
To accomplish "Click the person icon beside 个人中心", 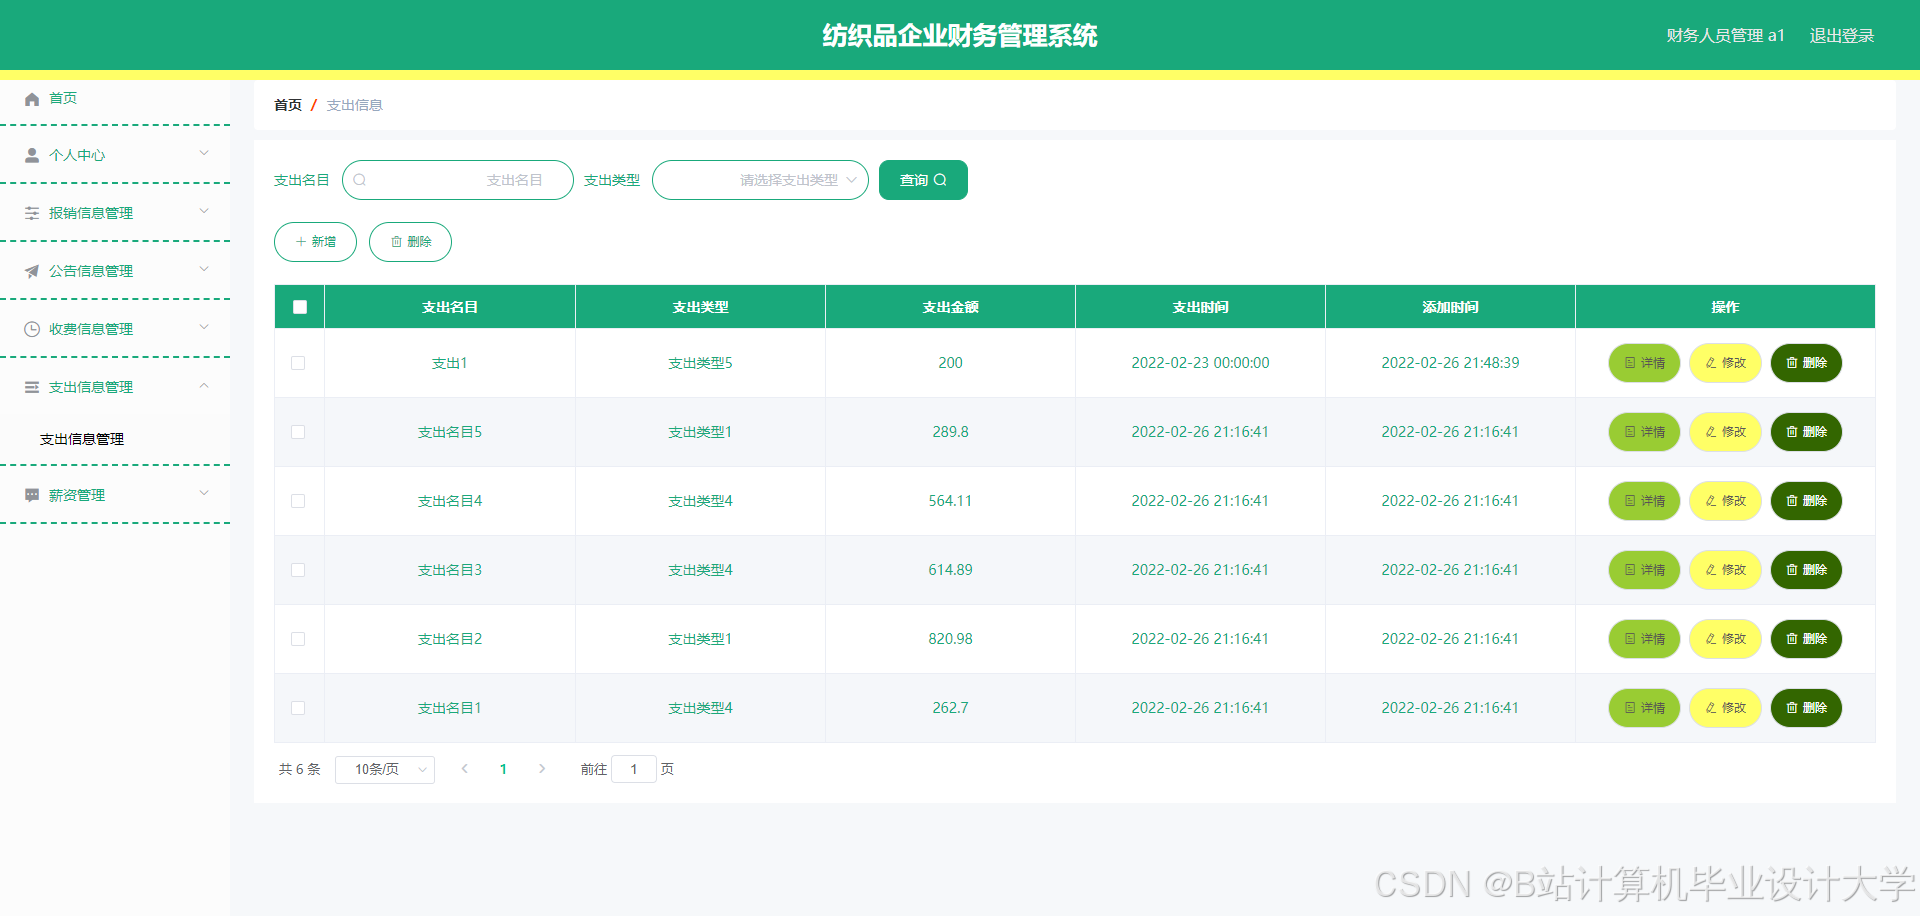I will (32, 155).
